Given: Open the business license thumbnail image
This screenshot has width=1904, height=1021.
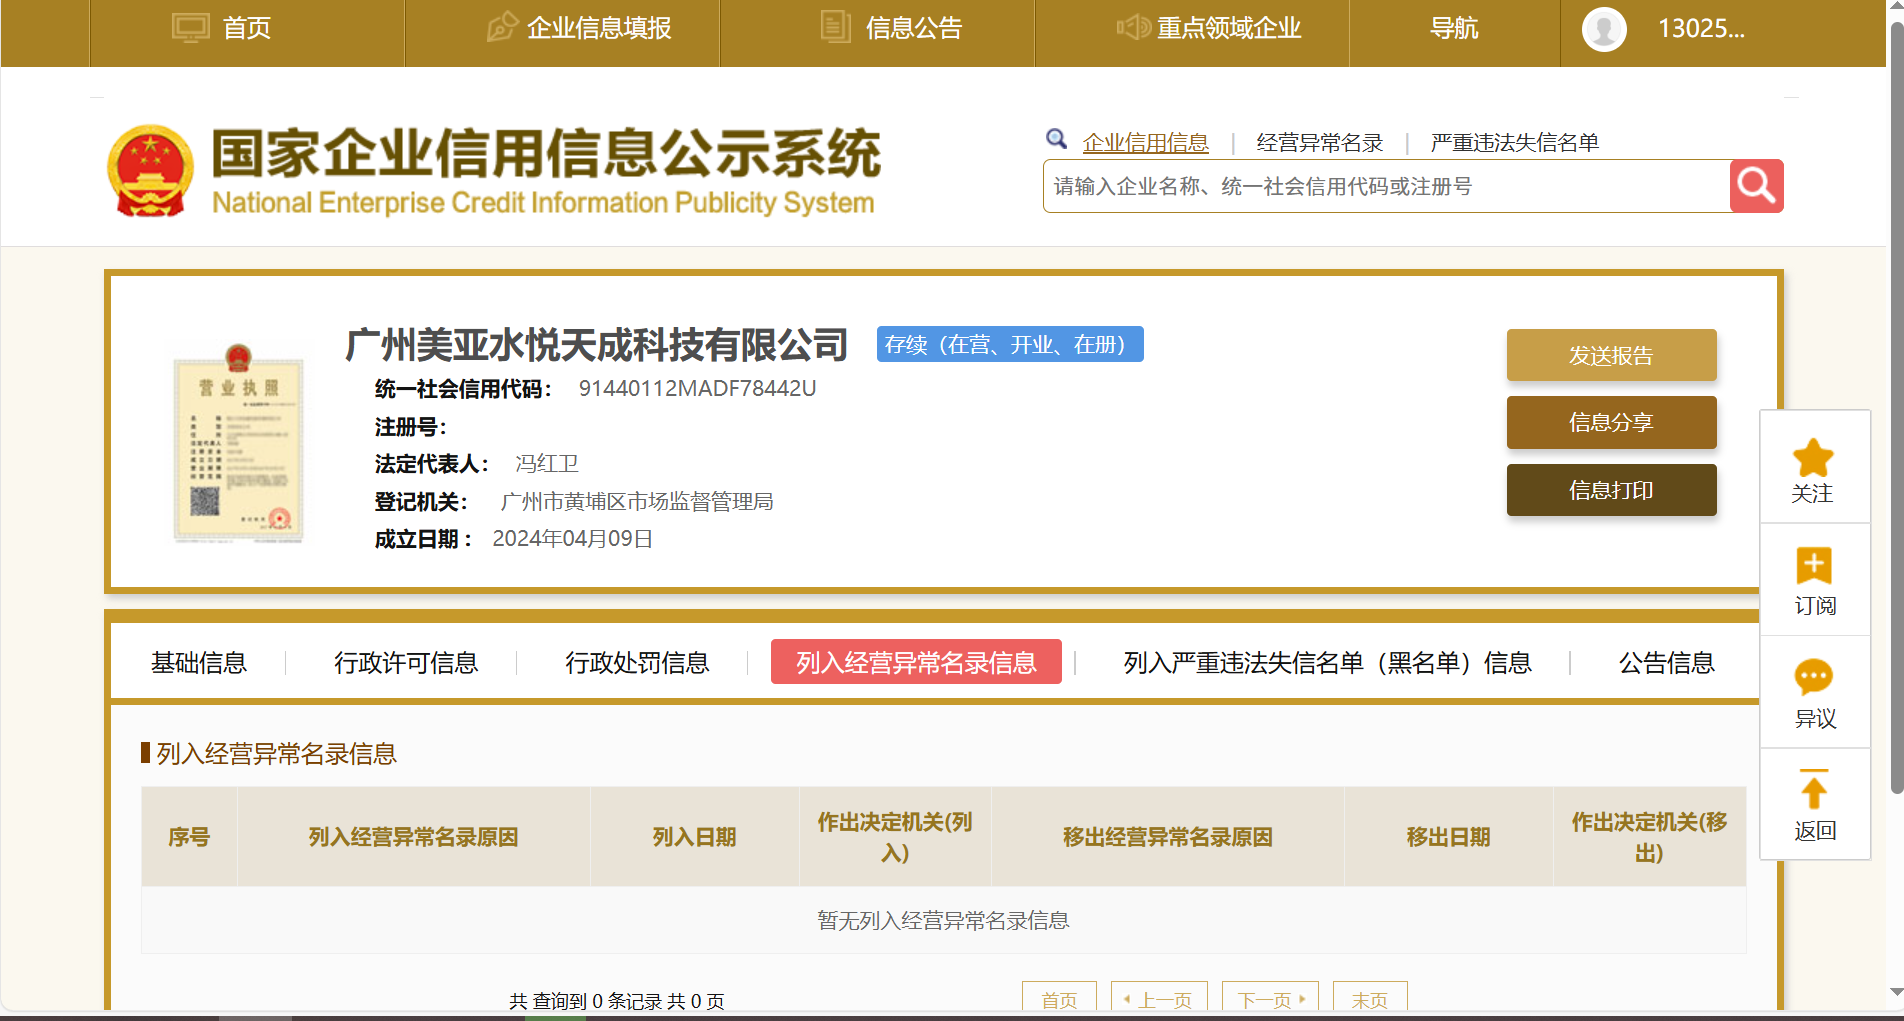Looking at the screenshot, I should tap(238, 443).
